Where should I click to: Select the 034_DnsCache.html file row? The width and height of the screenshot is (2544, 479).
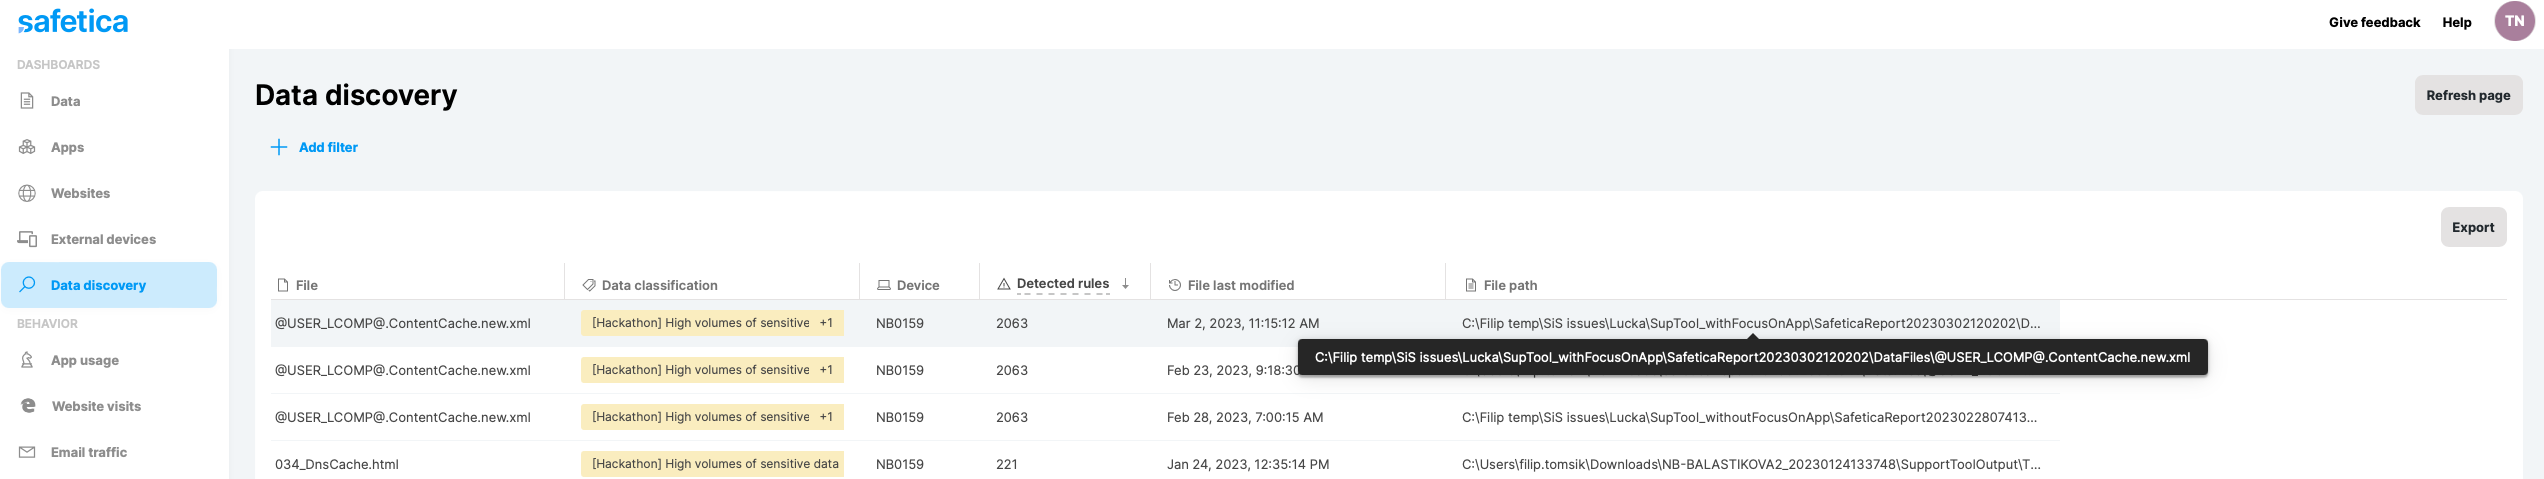click(x=1164, y=464)
